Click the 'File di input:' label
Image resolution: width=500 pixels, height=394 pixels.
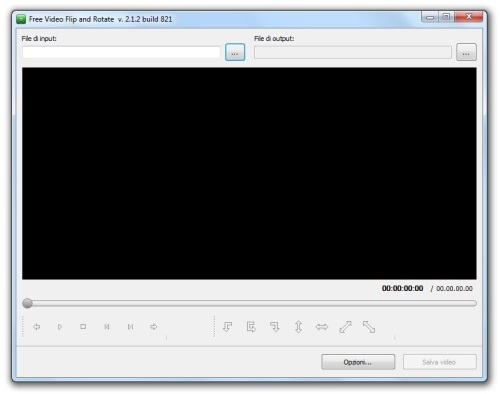click(39, 39)
